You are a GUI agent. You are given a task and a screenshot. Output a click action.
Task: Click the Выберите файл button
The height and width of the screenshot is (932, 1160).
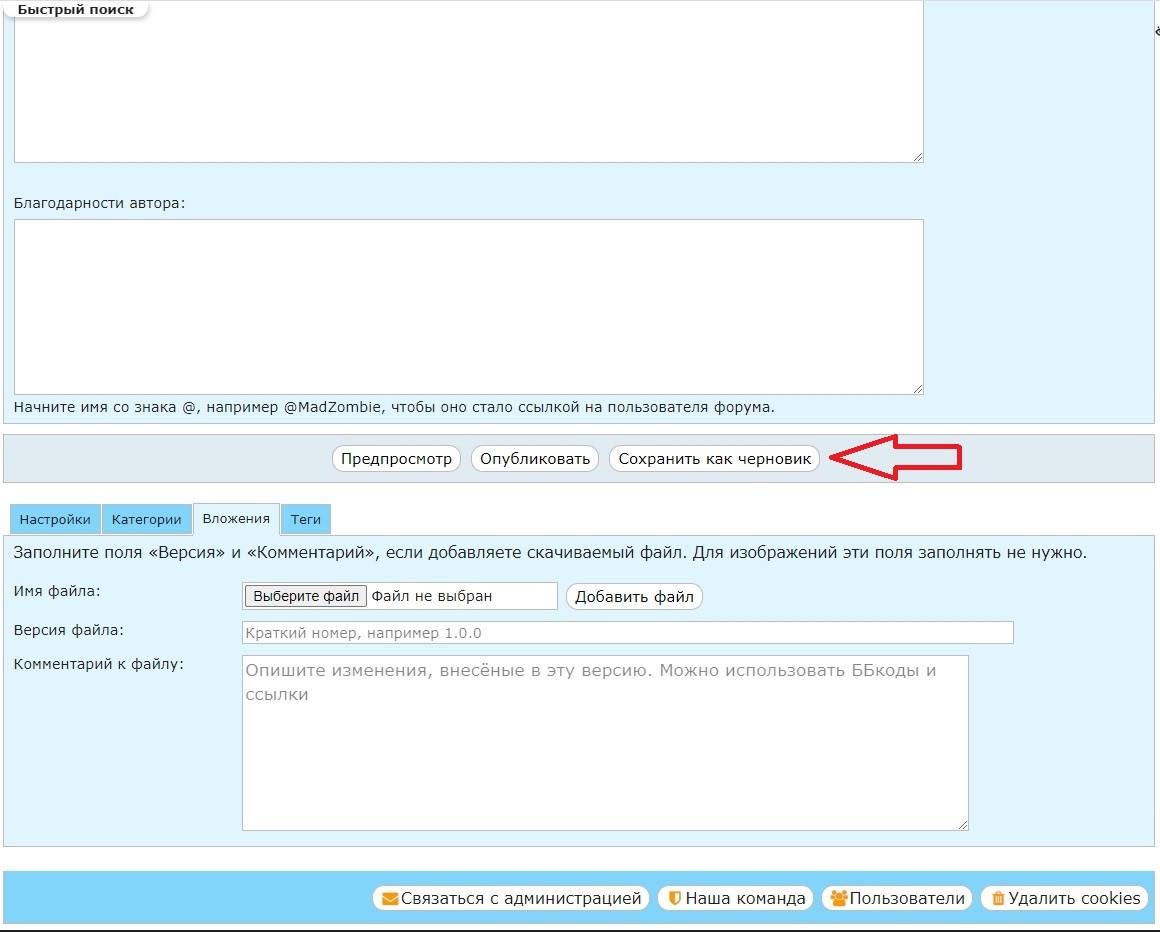point(306,596)
